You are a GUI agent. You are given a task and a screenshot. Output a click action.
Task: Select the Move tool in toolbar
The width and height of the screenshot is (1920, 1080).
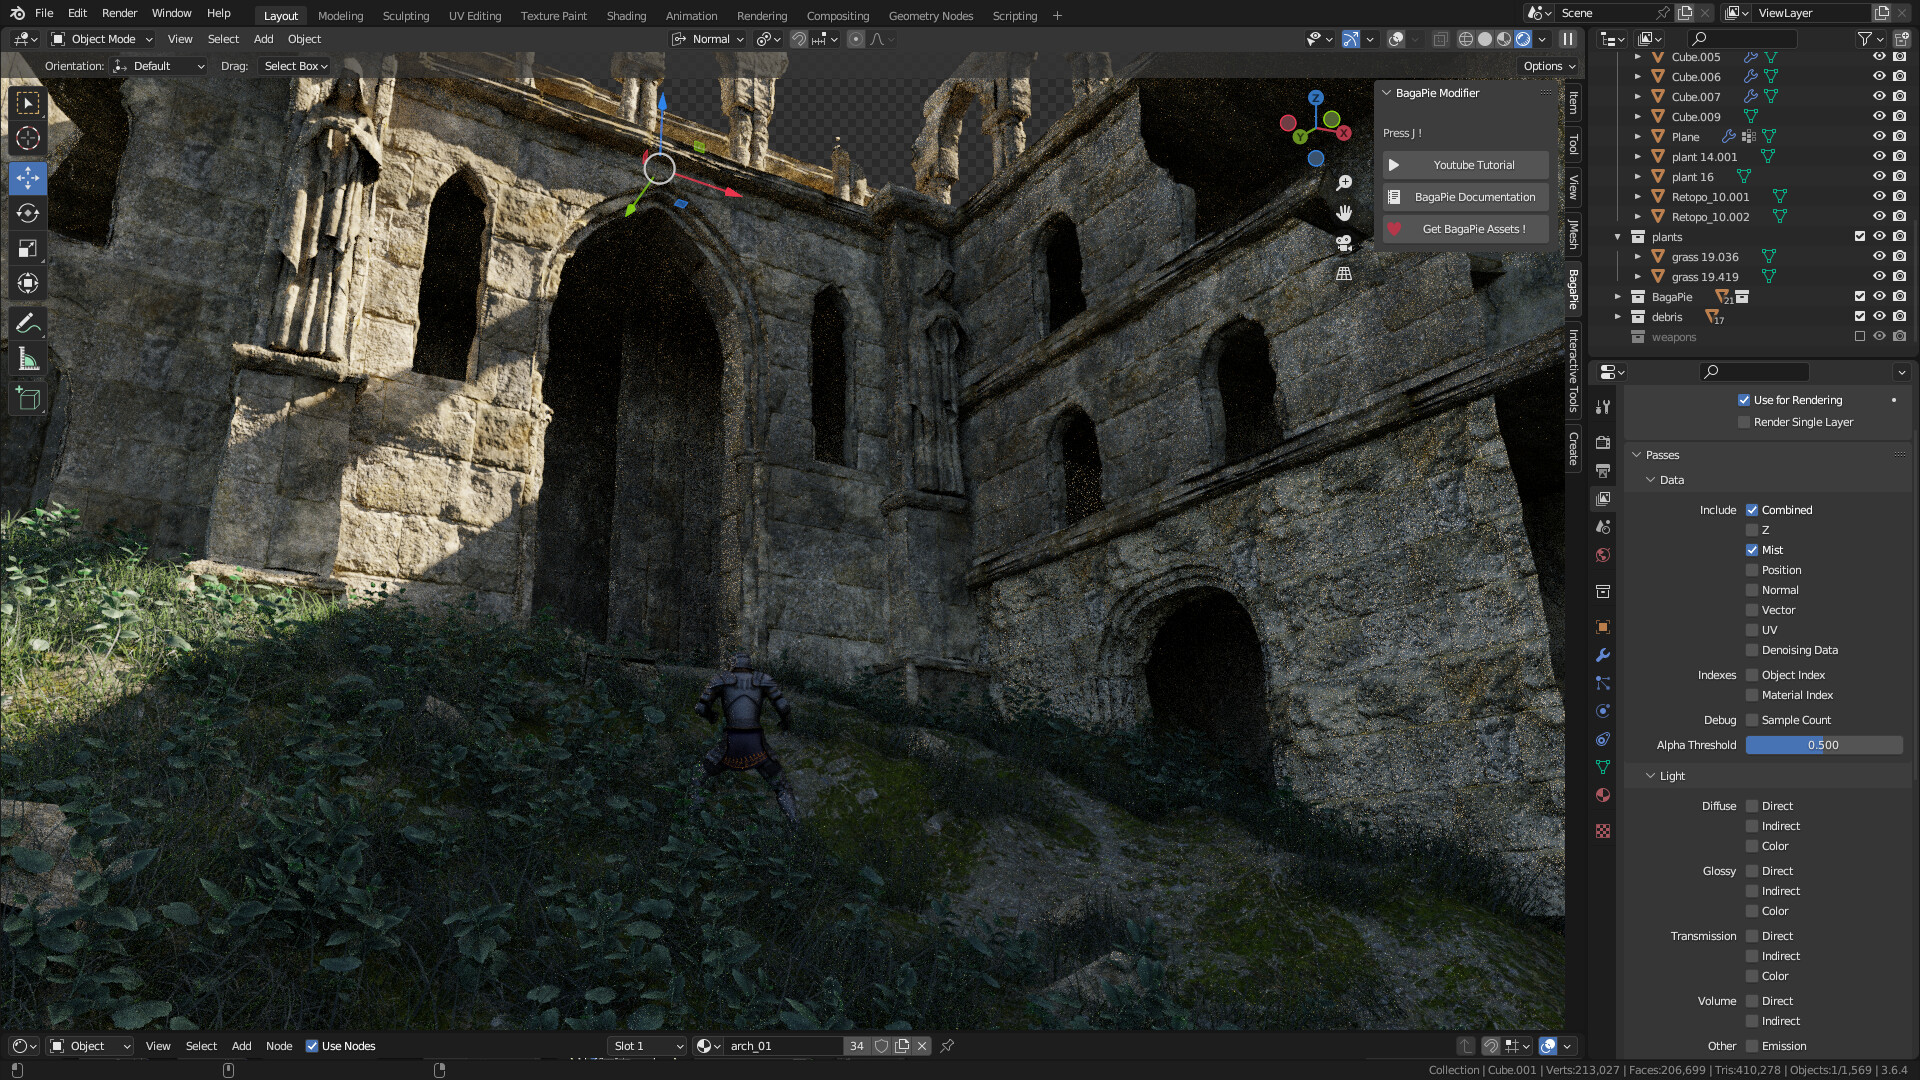(28, 178)
